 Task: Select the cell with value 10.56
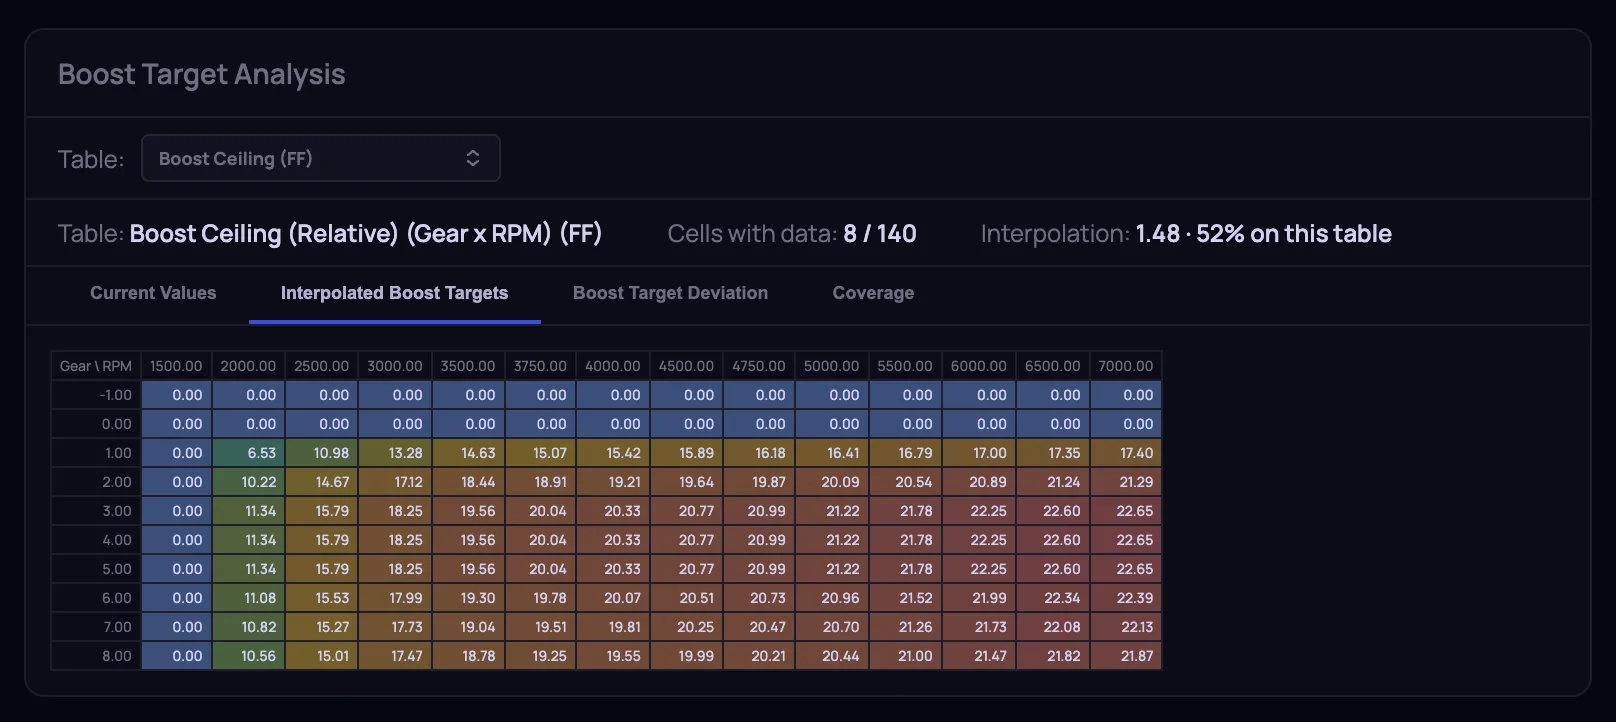click(248, 656)
